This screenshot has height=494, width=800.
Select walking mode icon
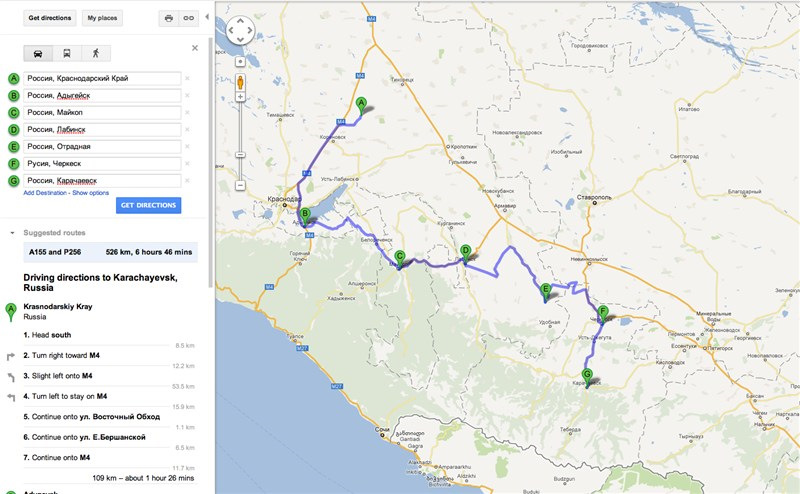tap(95, 53)
